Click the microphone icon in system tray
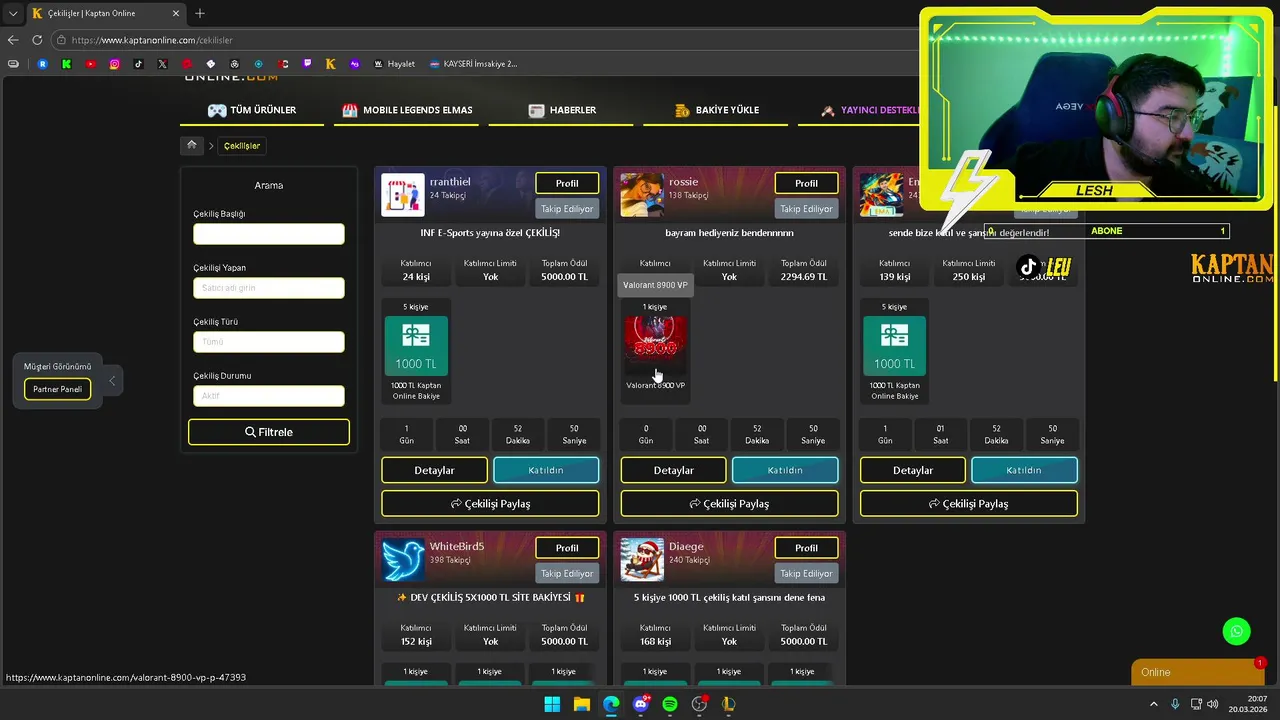The image size is (1280, 720). pos(1175,704)
